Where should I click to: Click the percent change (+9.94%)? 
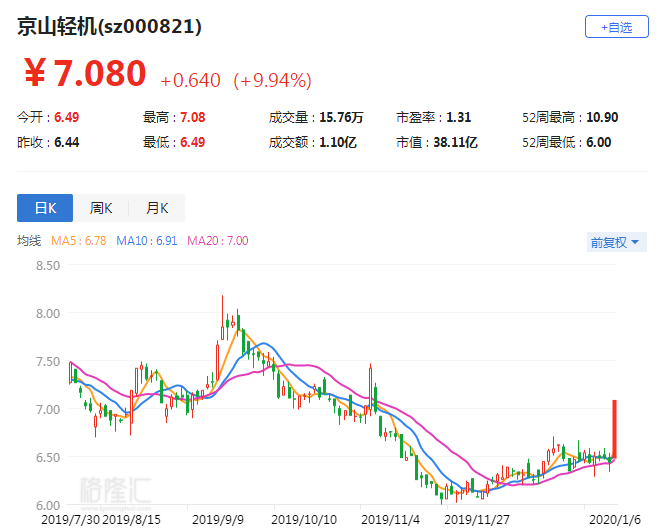[x=273, y=80]
